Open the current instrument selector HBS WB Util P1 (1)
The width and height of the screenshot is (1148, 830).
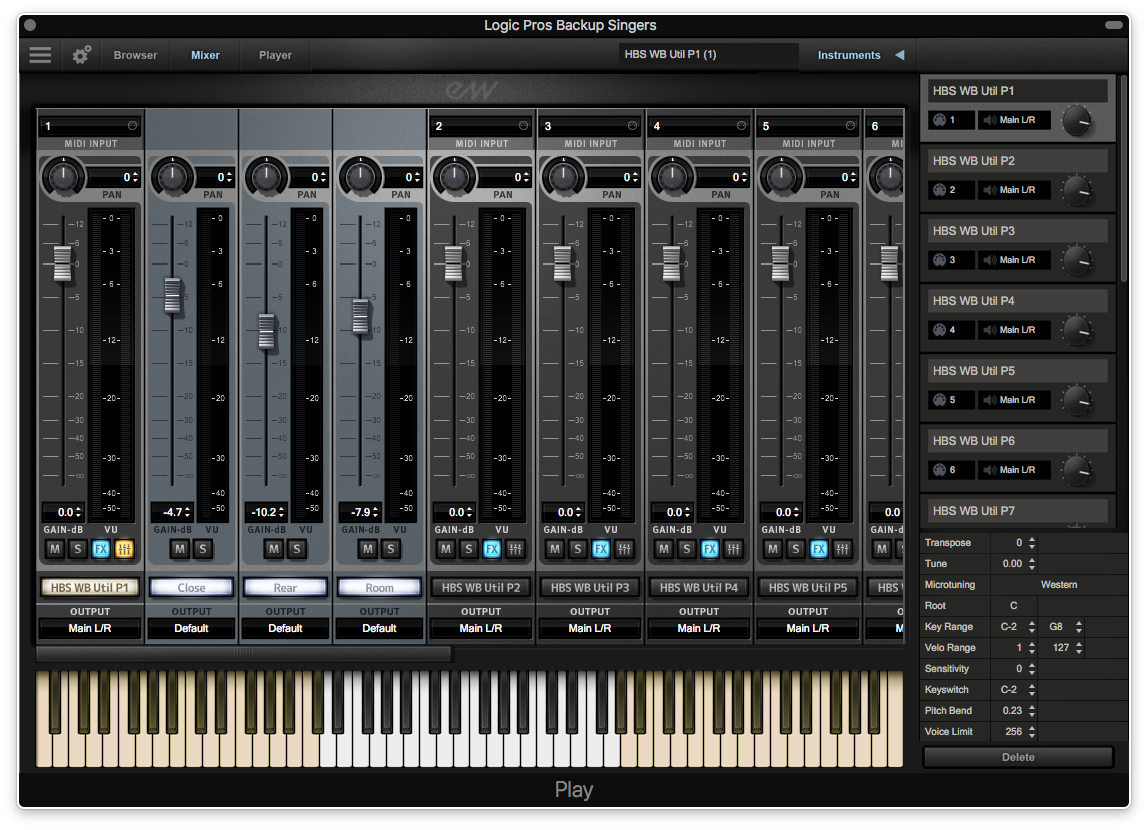click(x=708, y=55)
